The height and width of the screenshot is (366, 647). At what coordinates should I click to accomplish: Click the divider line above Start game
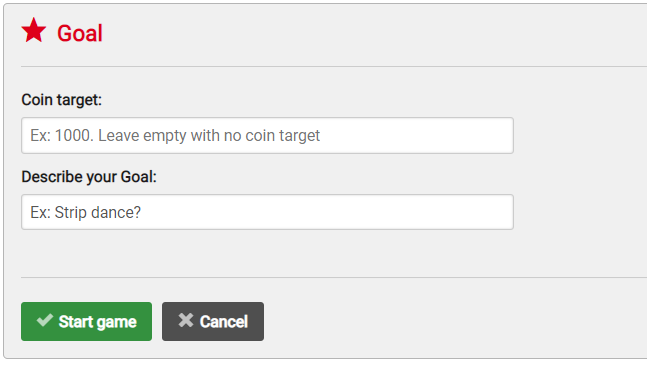[x=334, y=277]
